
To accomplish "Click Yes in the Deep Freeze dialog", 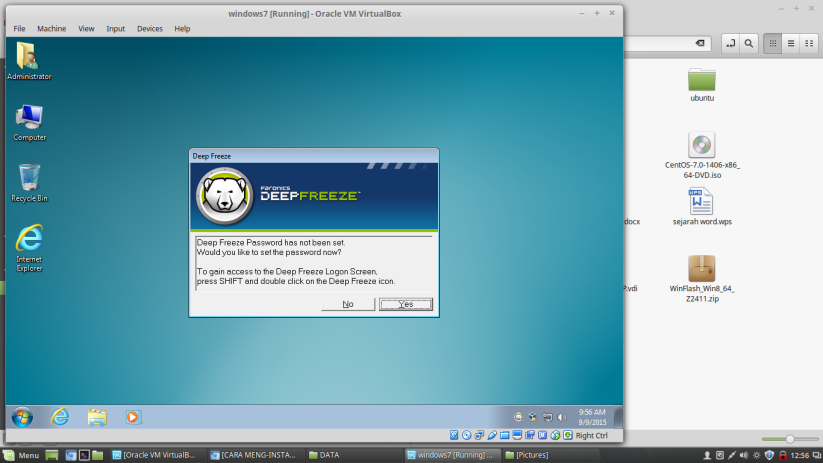I will 406,304.
